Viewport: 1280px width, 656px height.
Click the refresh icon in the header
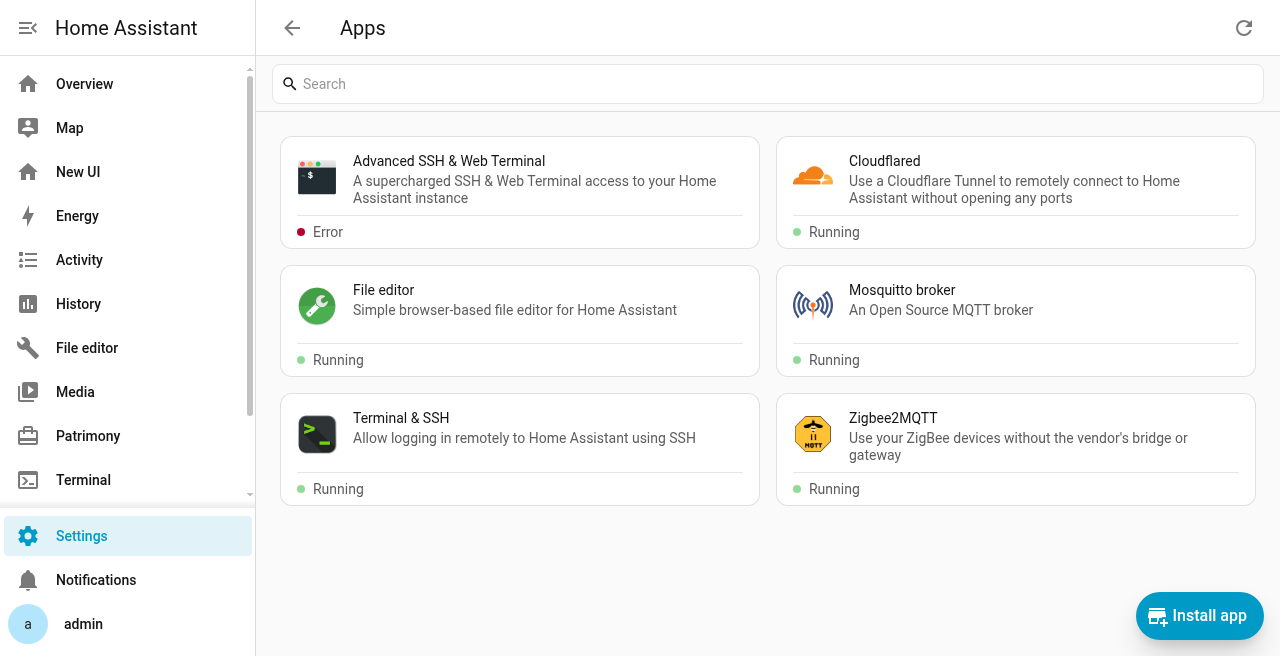[1244, 28]
